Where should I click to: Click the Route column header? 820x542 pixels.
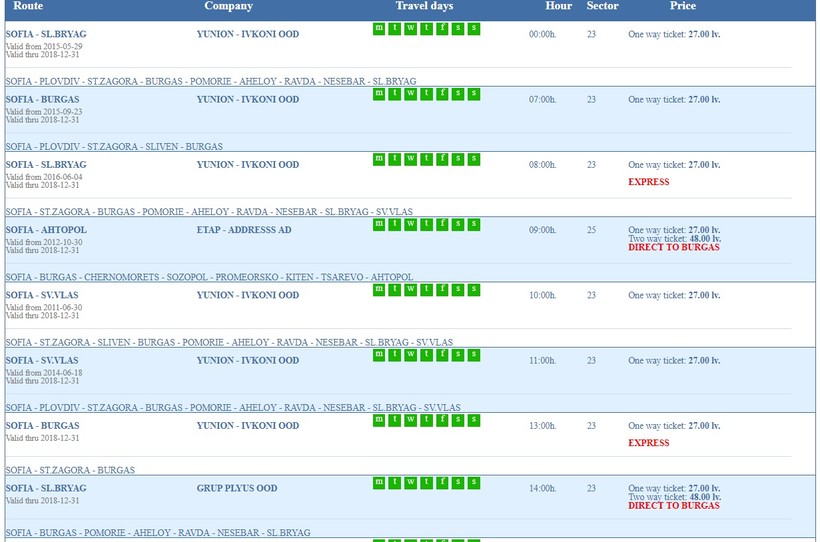28,6
